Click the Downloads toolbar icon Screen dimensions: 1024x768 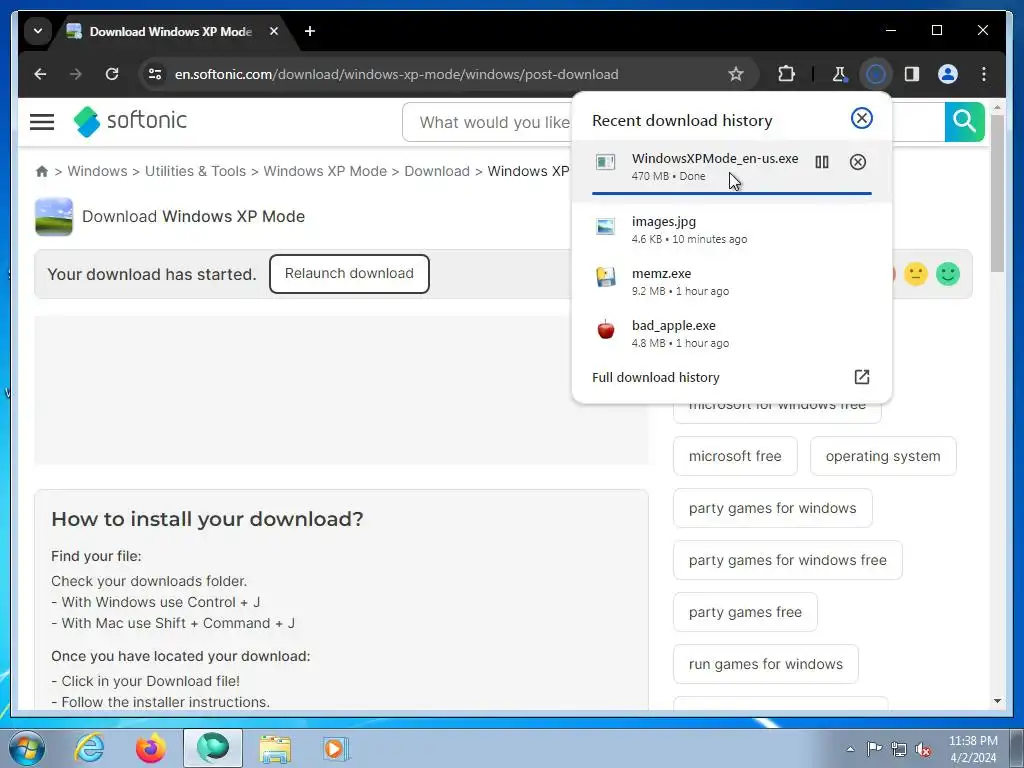(876, 74)
